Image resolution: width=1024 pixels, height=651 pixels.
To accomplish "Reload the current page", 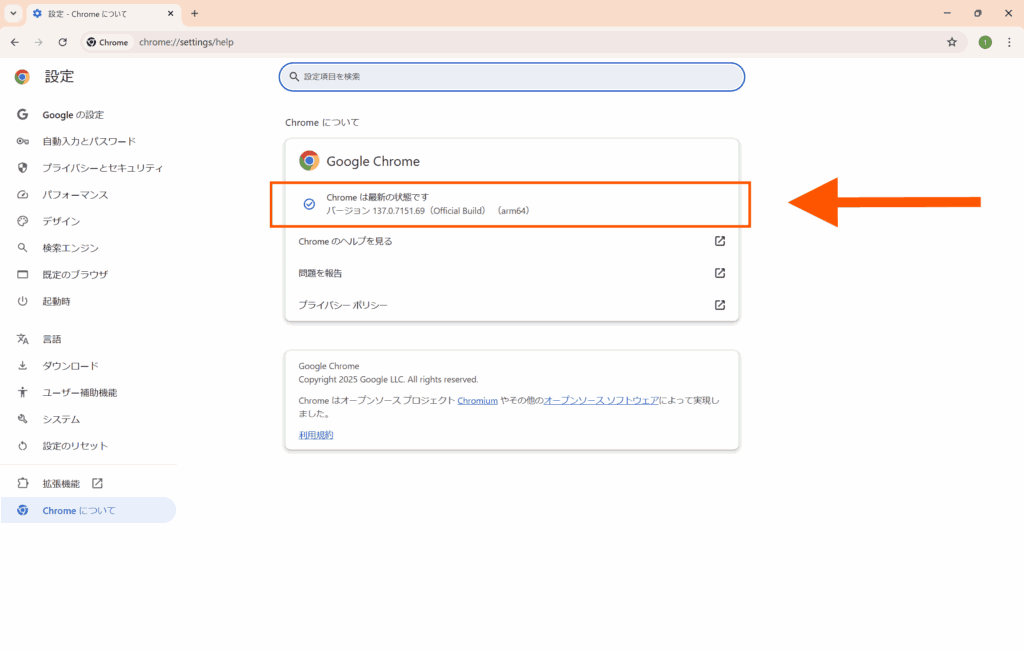I will pos(63,42).
